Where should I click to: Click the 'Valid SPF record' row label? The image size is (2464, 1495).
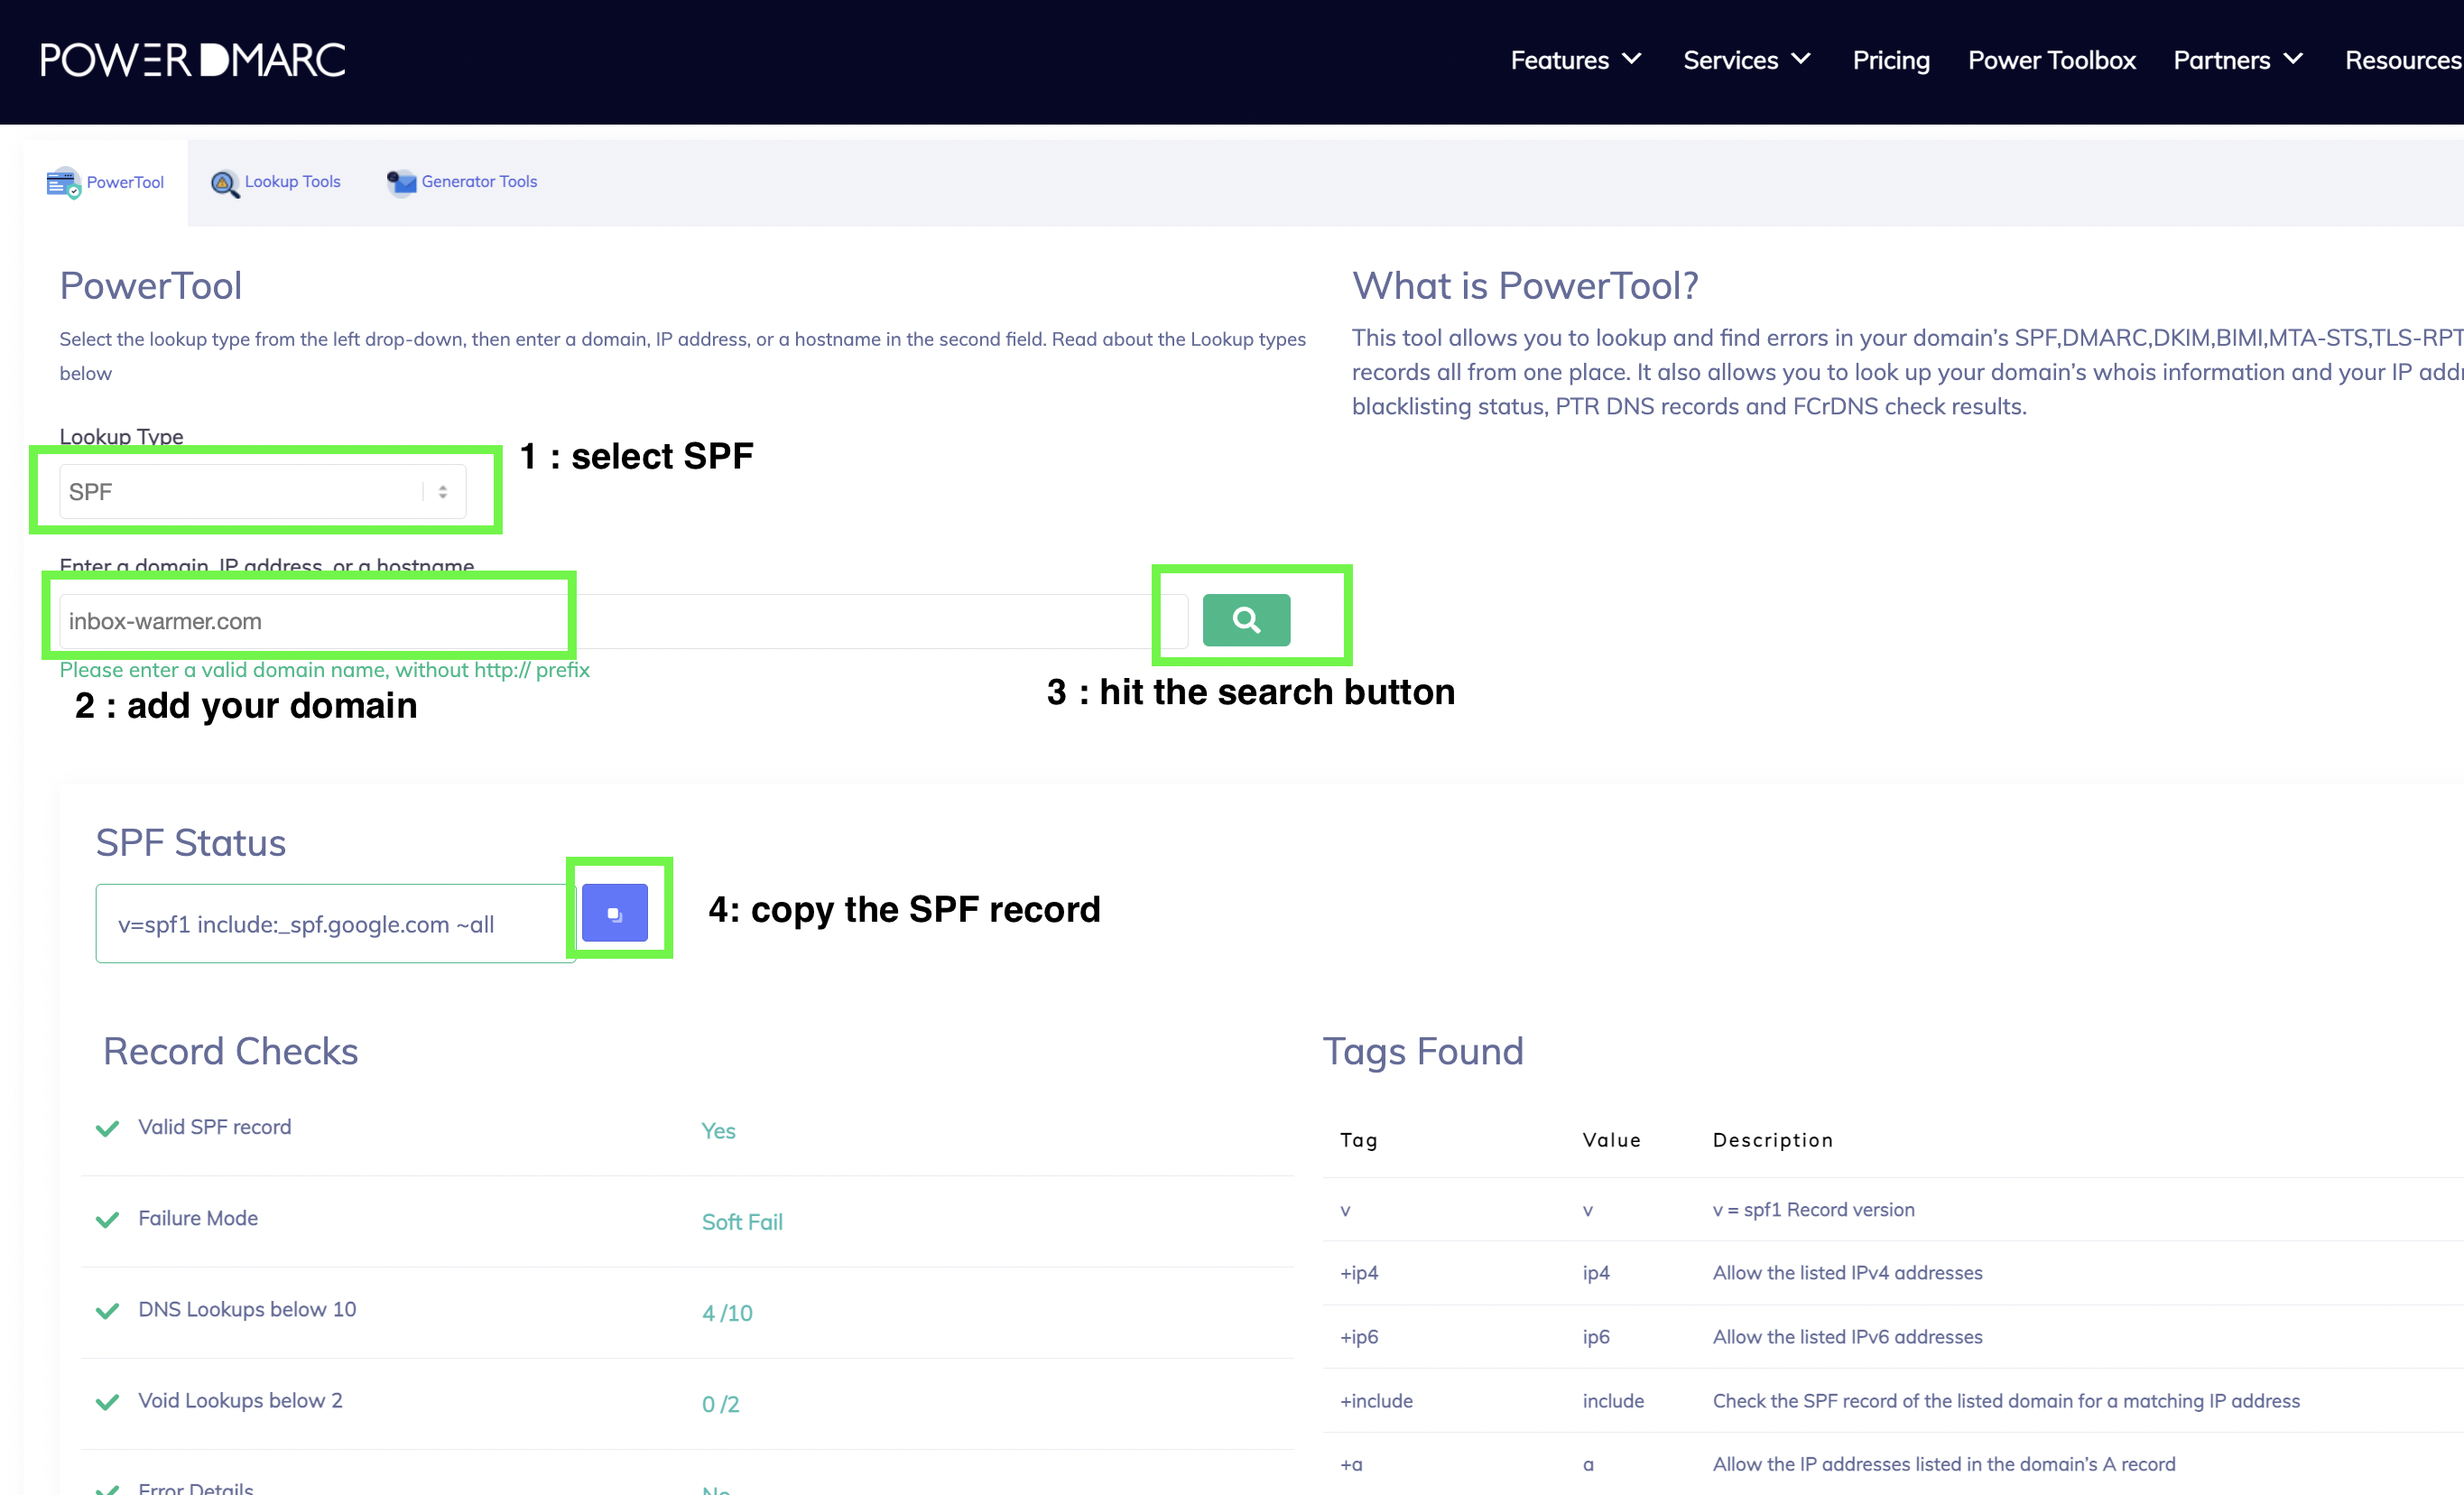click(214, 1127)
